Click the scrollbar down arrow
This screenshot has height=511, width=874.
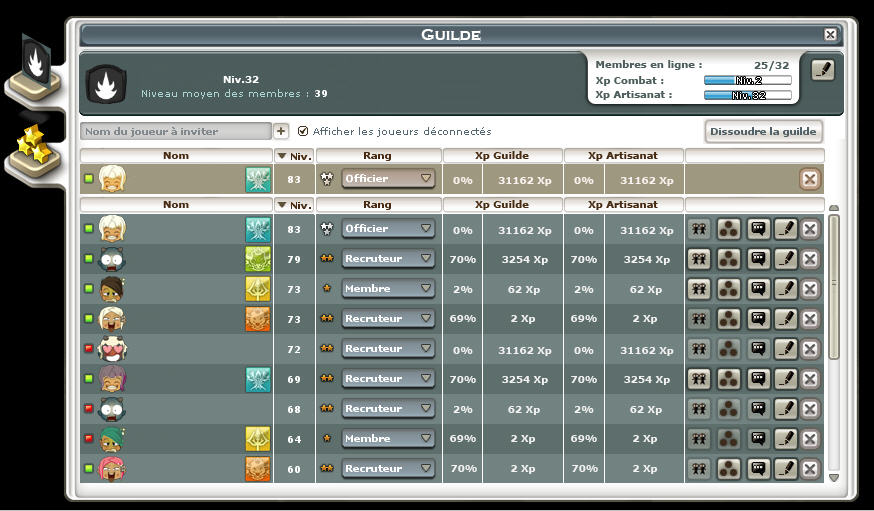[x=834, y=478]
